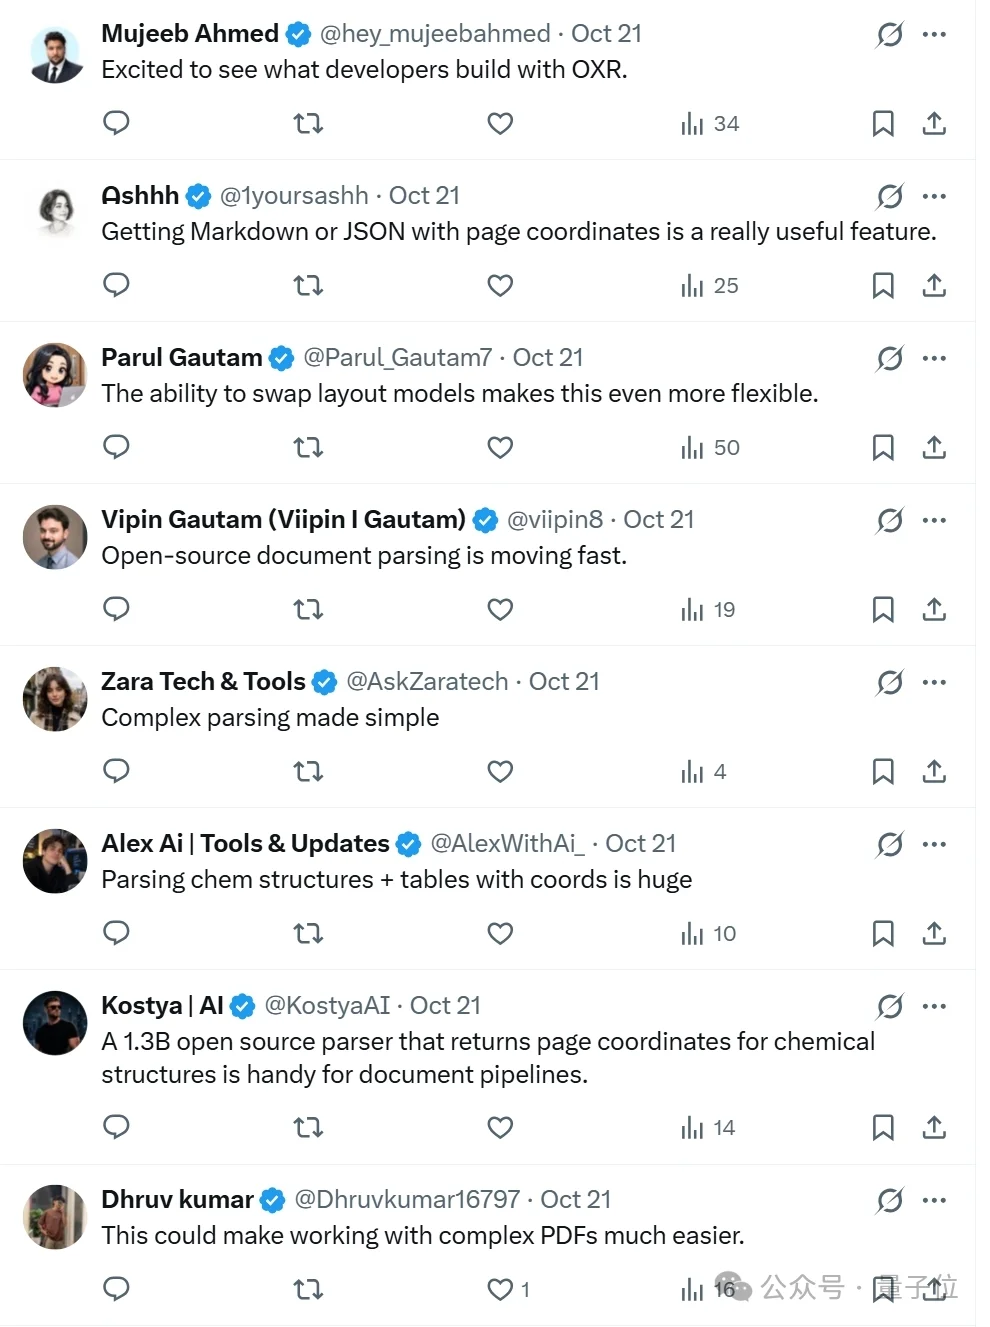
Task: Reply to Mujeeb Ahmed's tweet
Action: pos(116,123)
